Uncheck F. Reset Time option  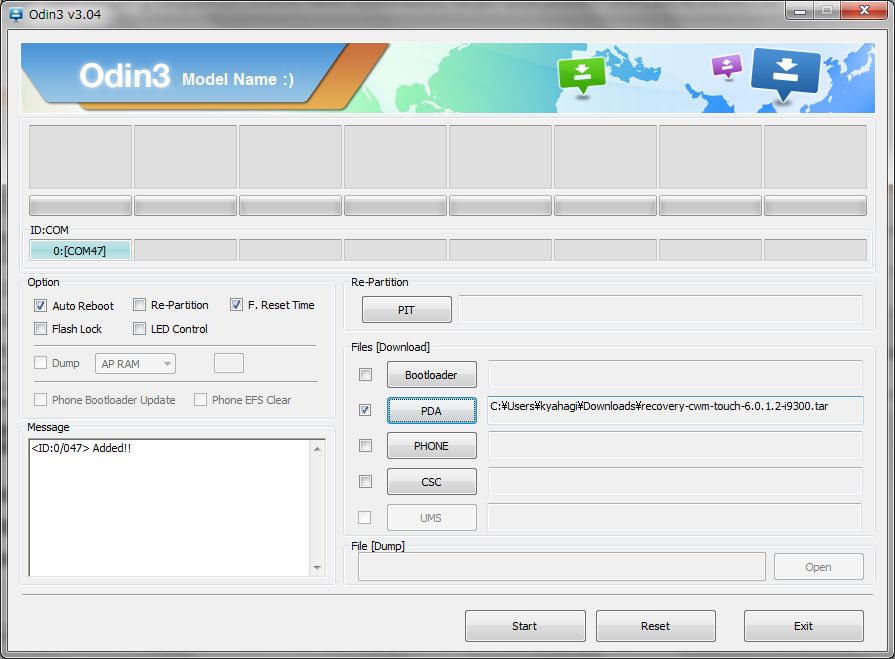[236, 305]
